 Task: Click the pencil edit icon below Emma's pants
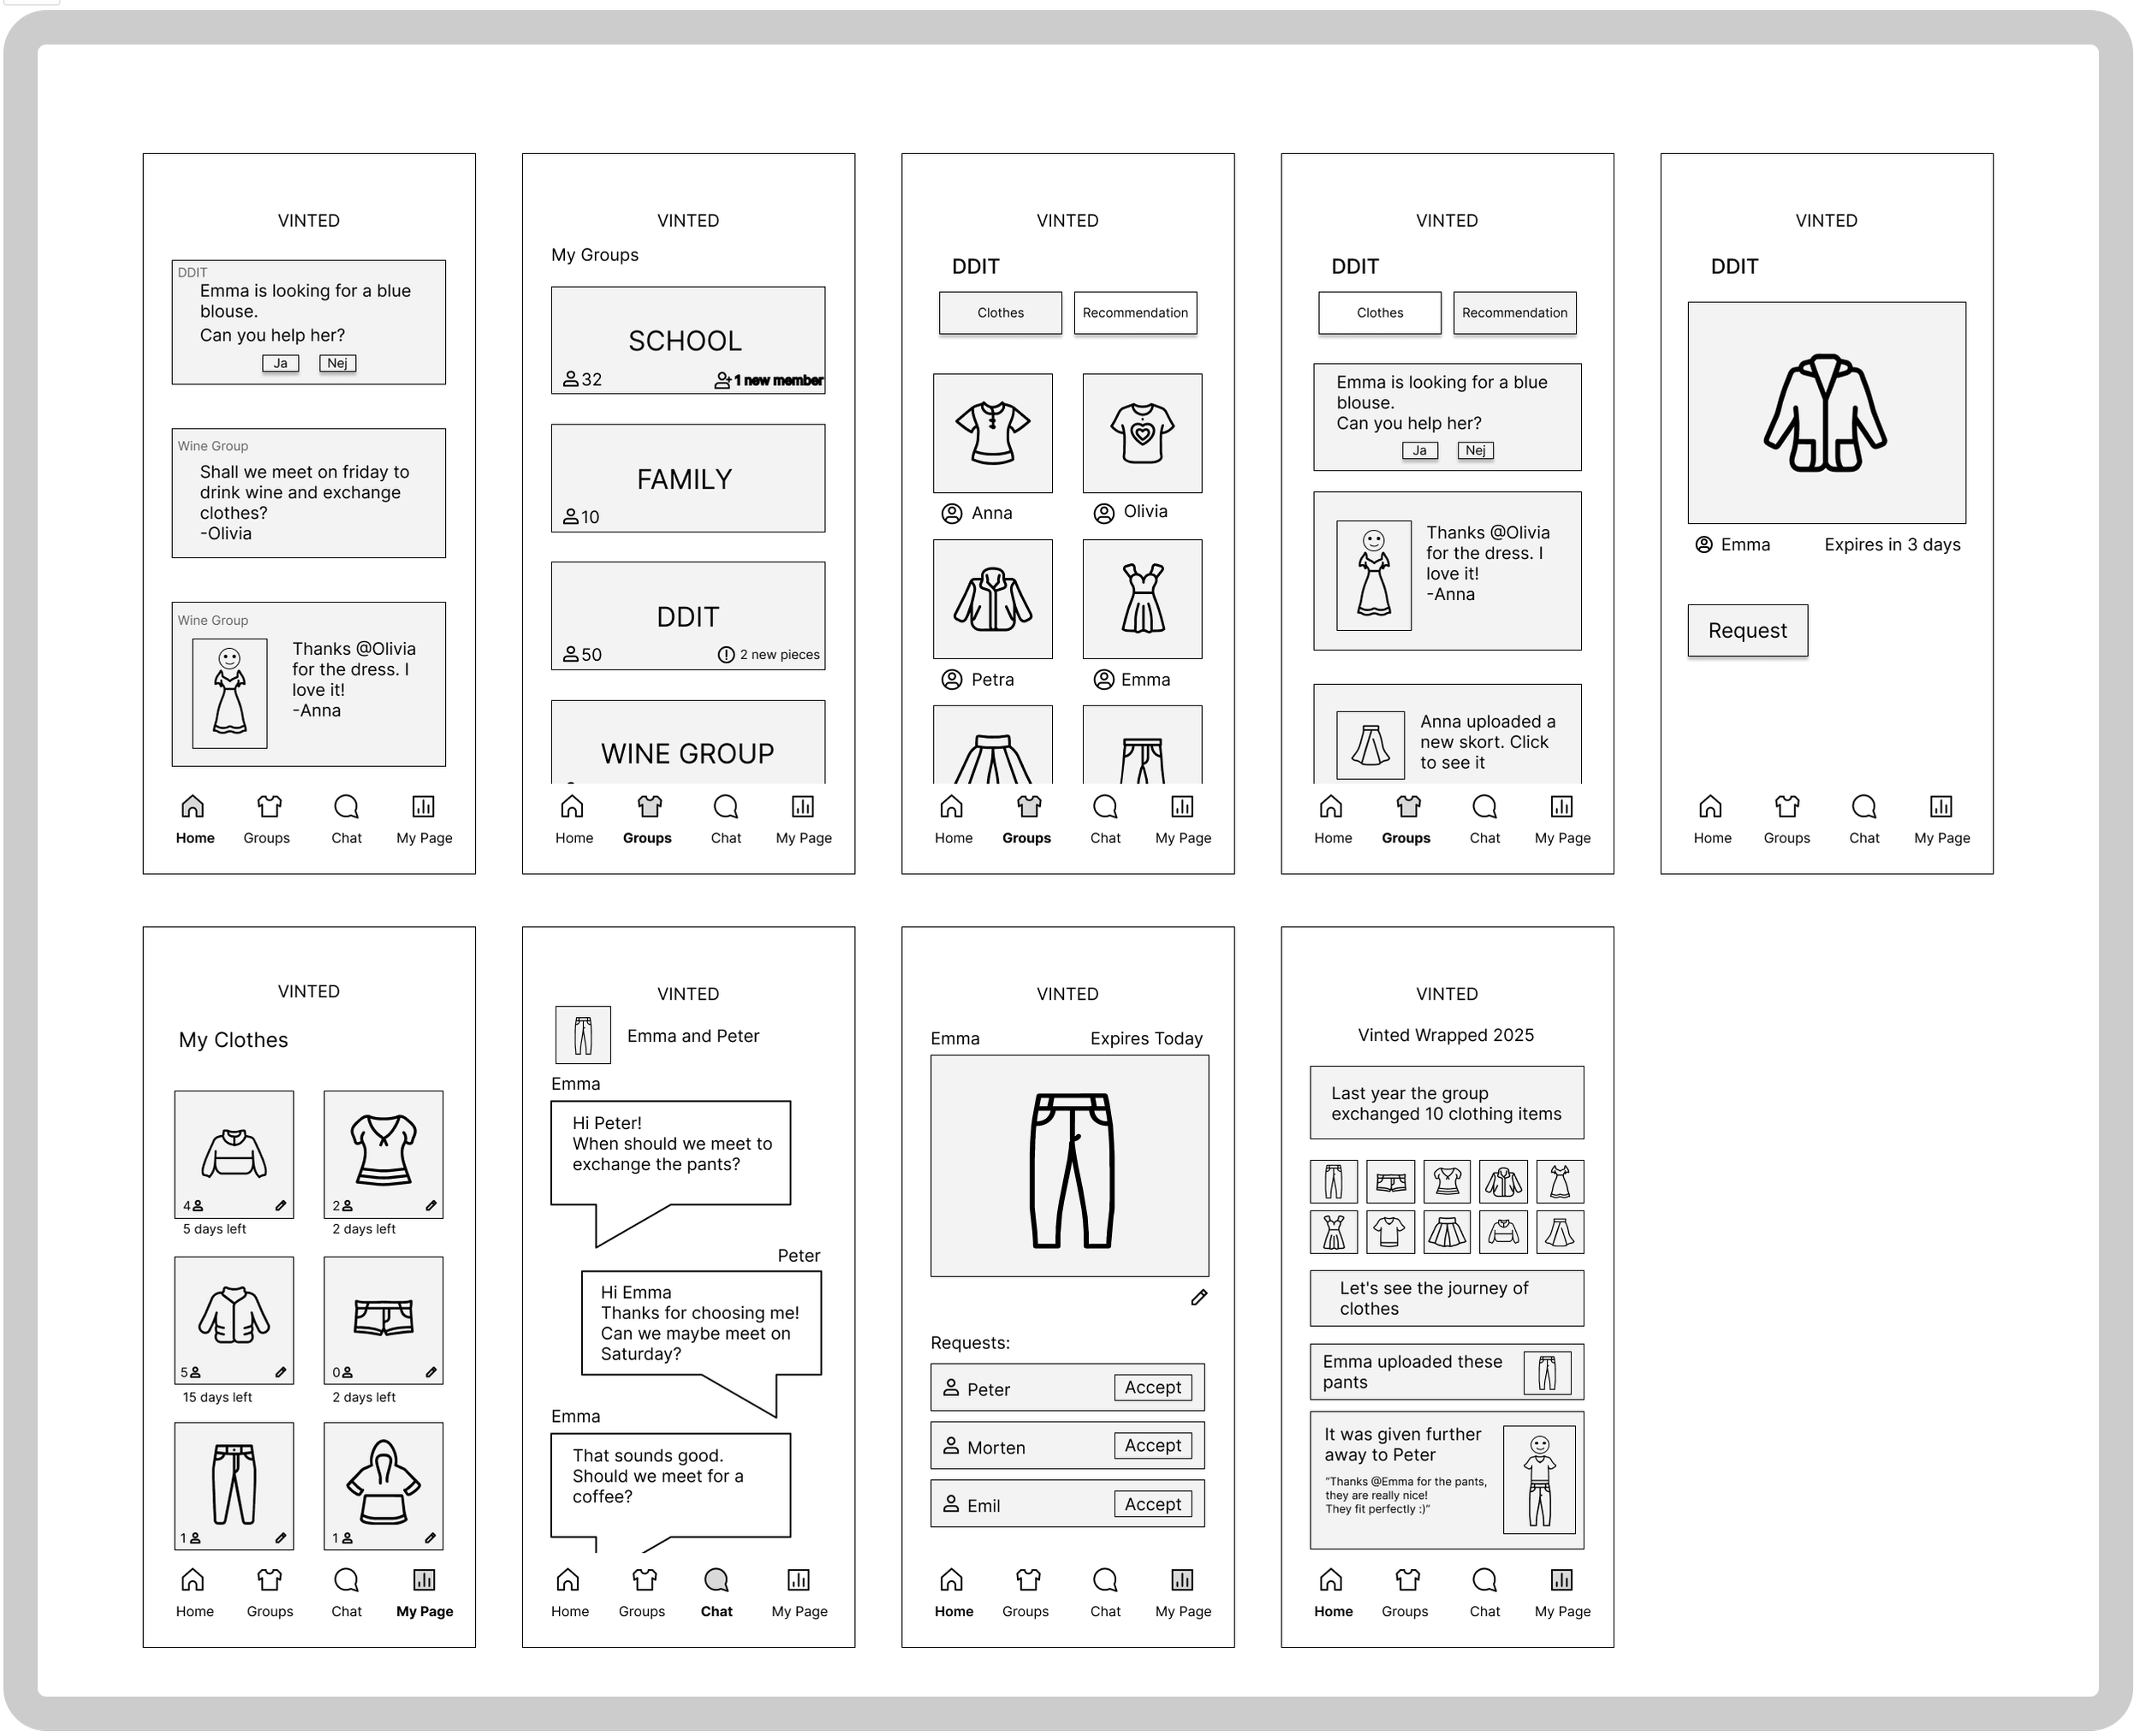pos(1200,1298)
